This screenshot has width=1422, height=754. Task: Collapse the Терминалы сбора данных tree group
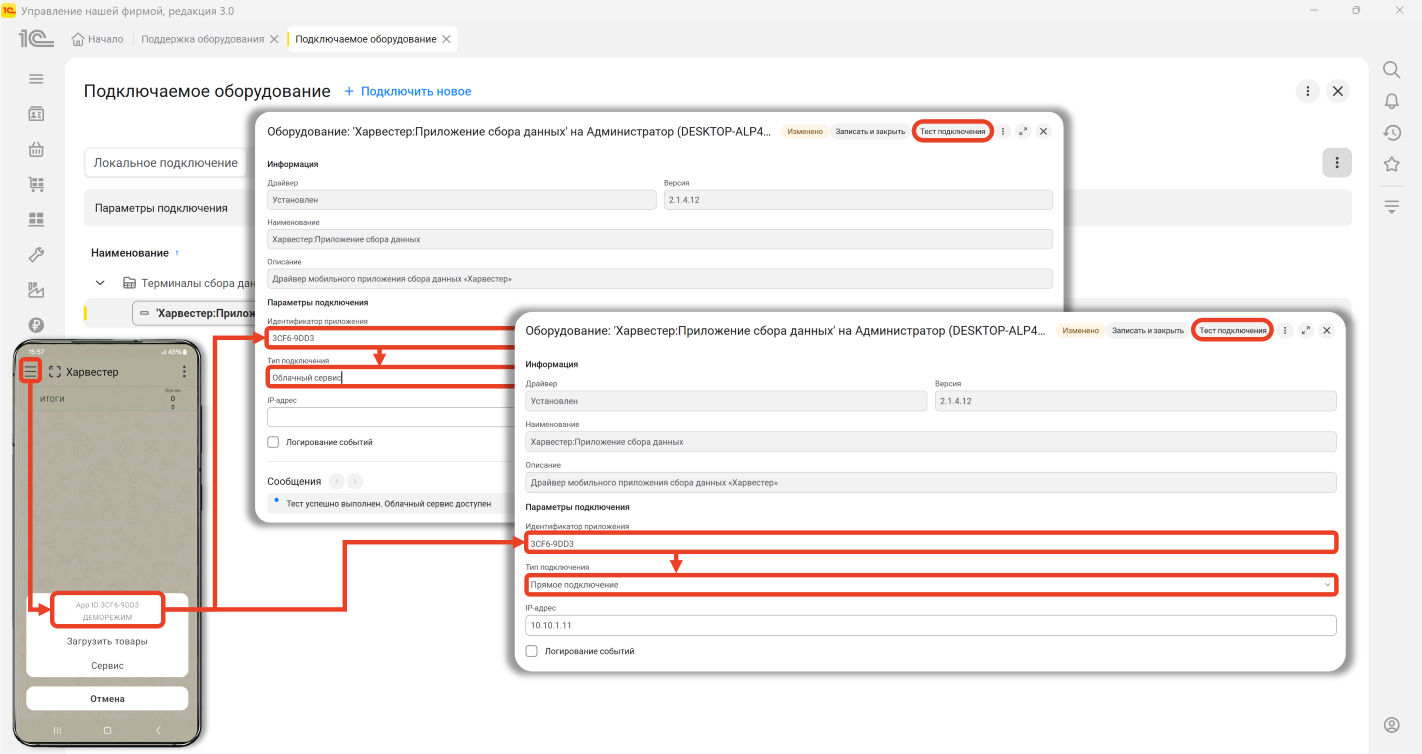pos(99,283)
